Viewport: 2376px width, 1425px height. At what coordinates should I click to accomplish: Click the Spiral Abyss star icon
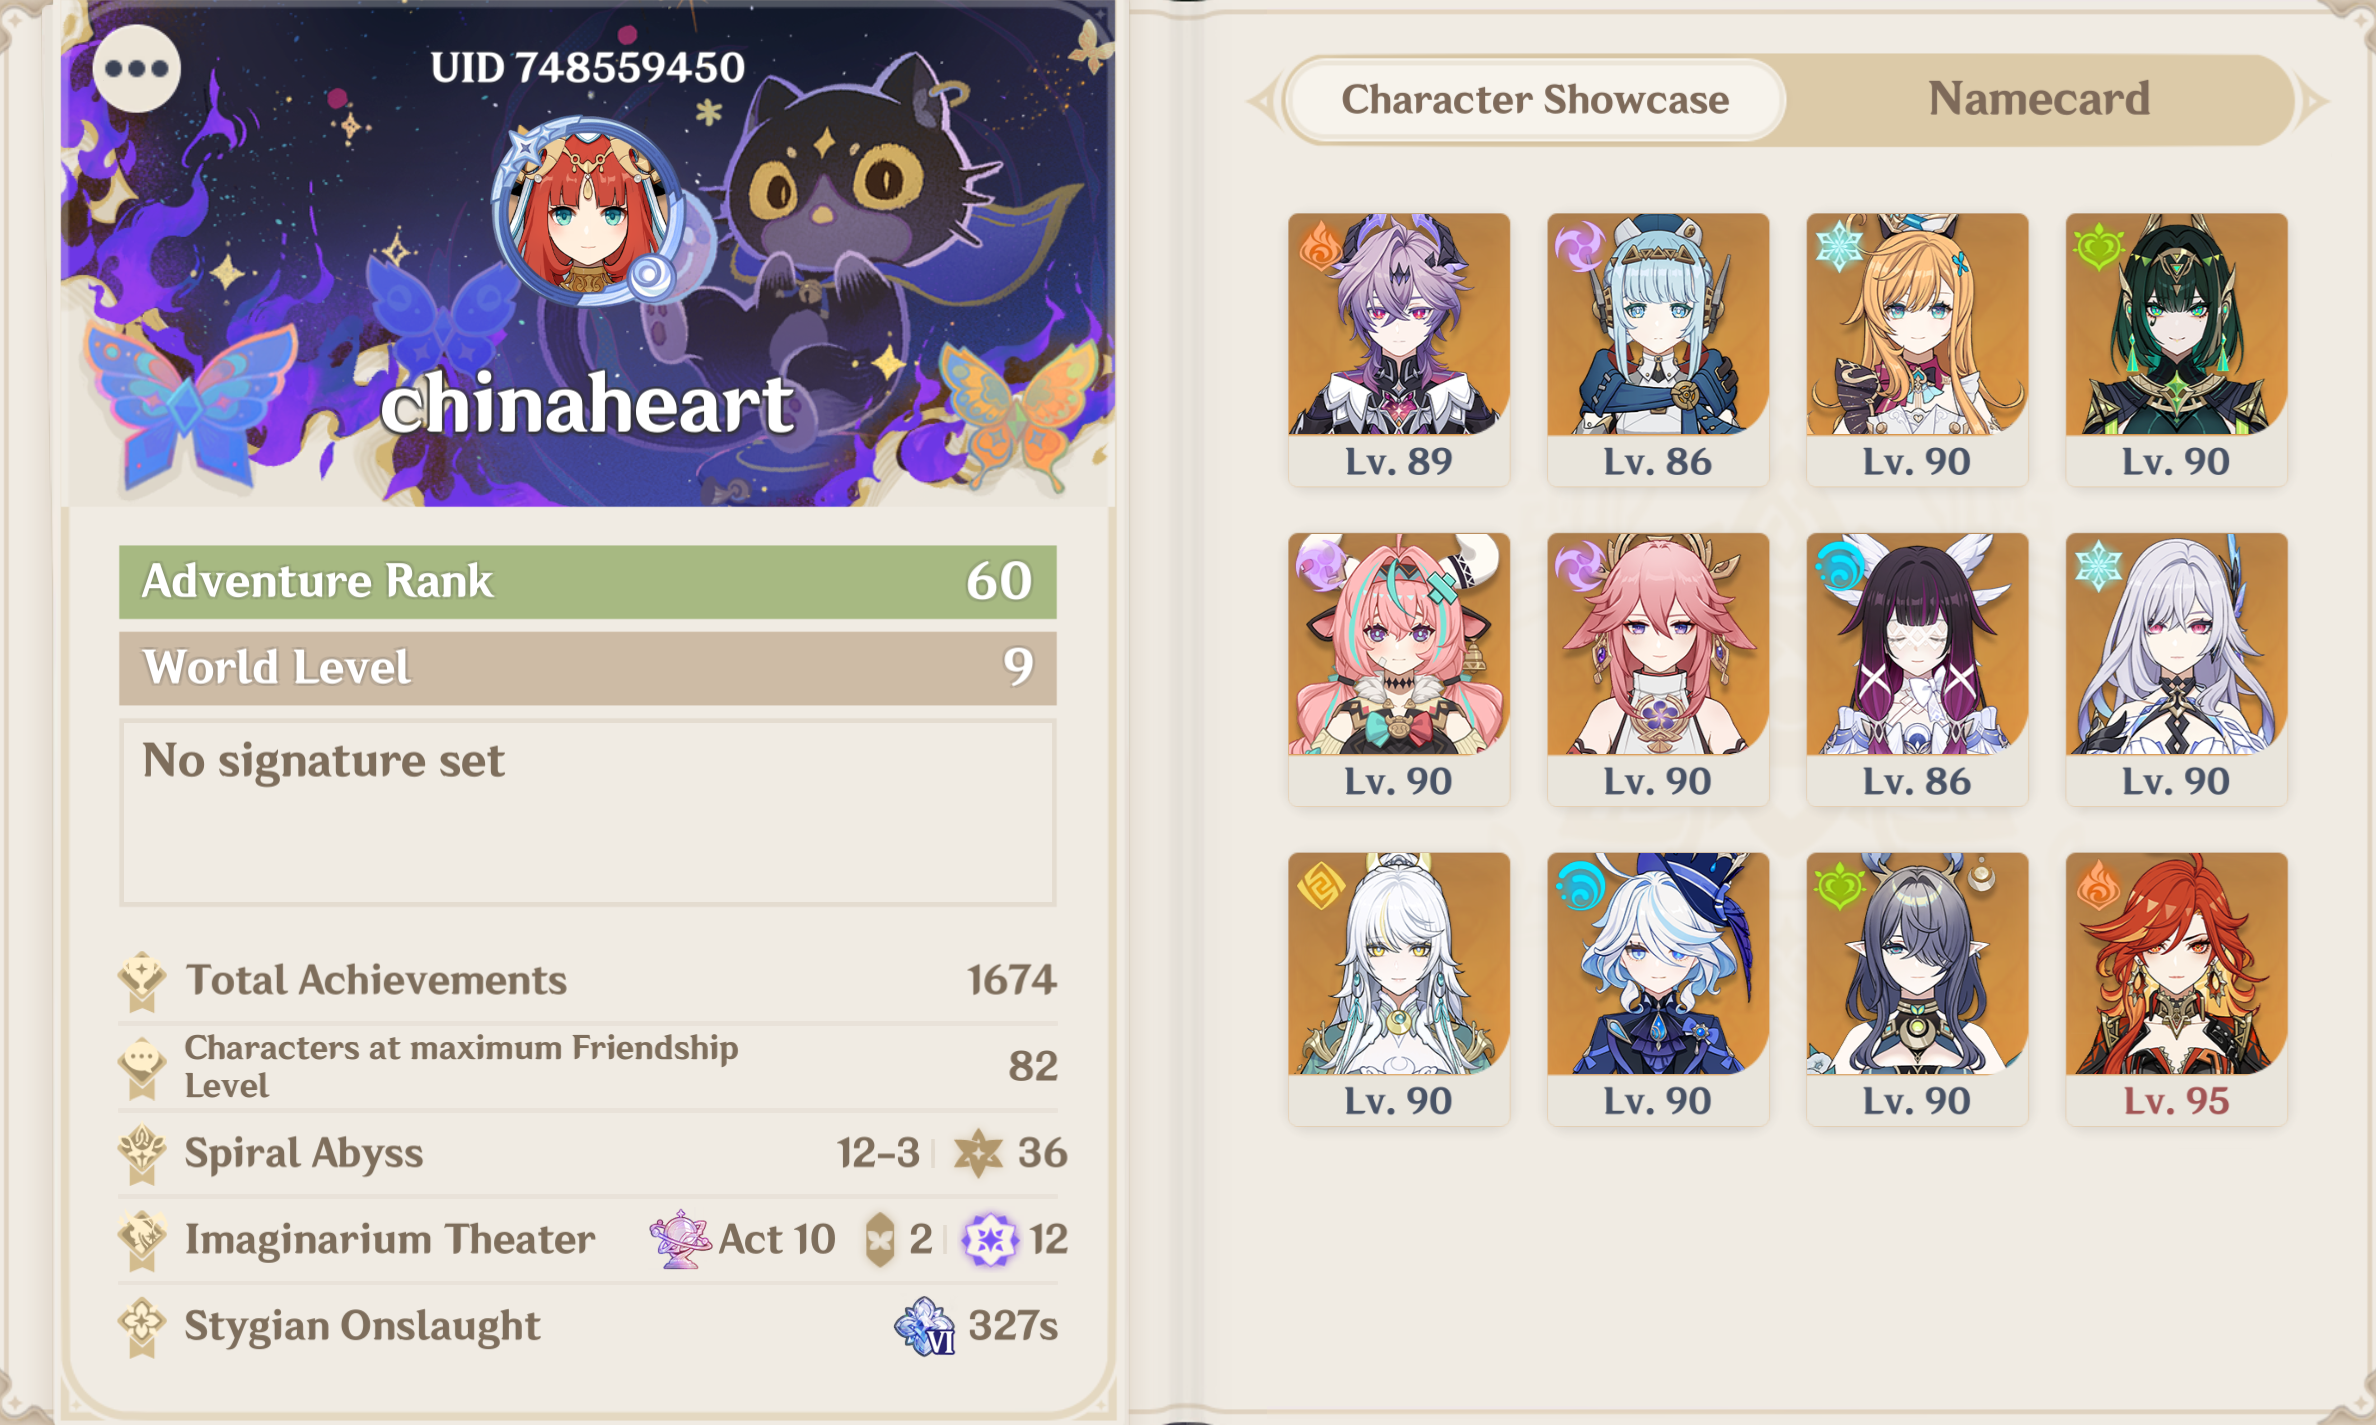coord(977,1153)
